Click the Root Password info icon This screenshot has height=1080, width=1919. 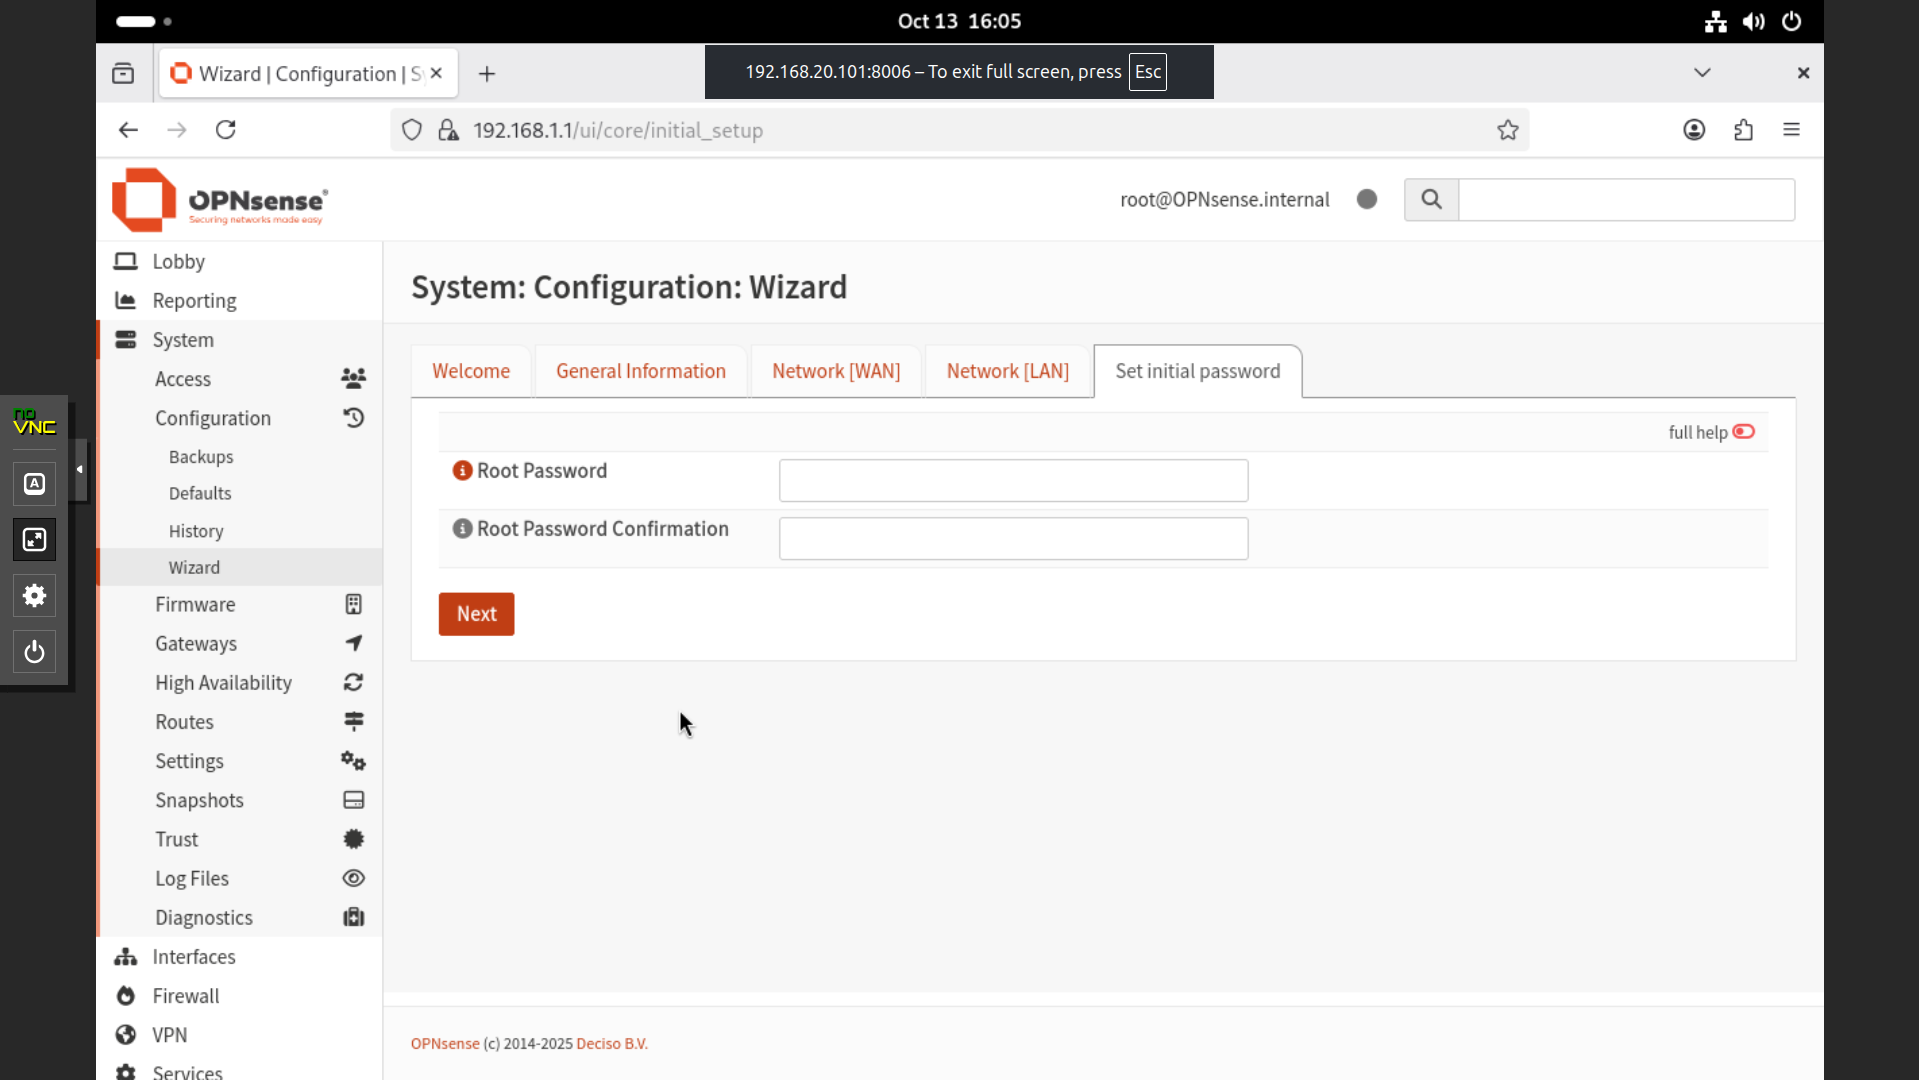pos(462,471)
